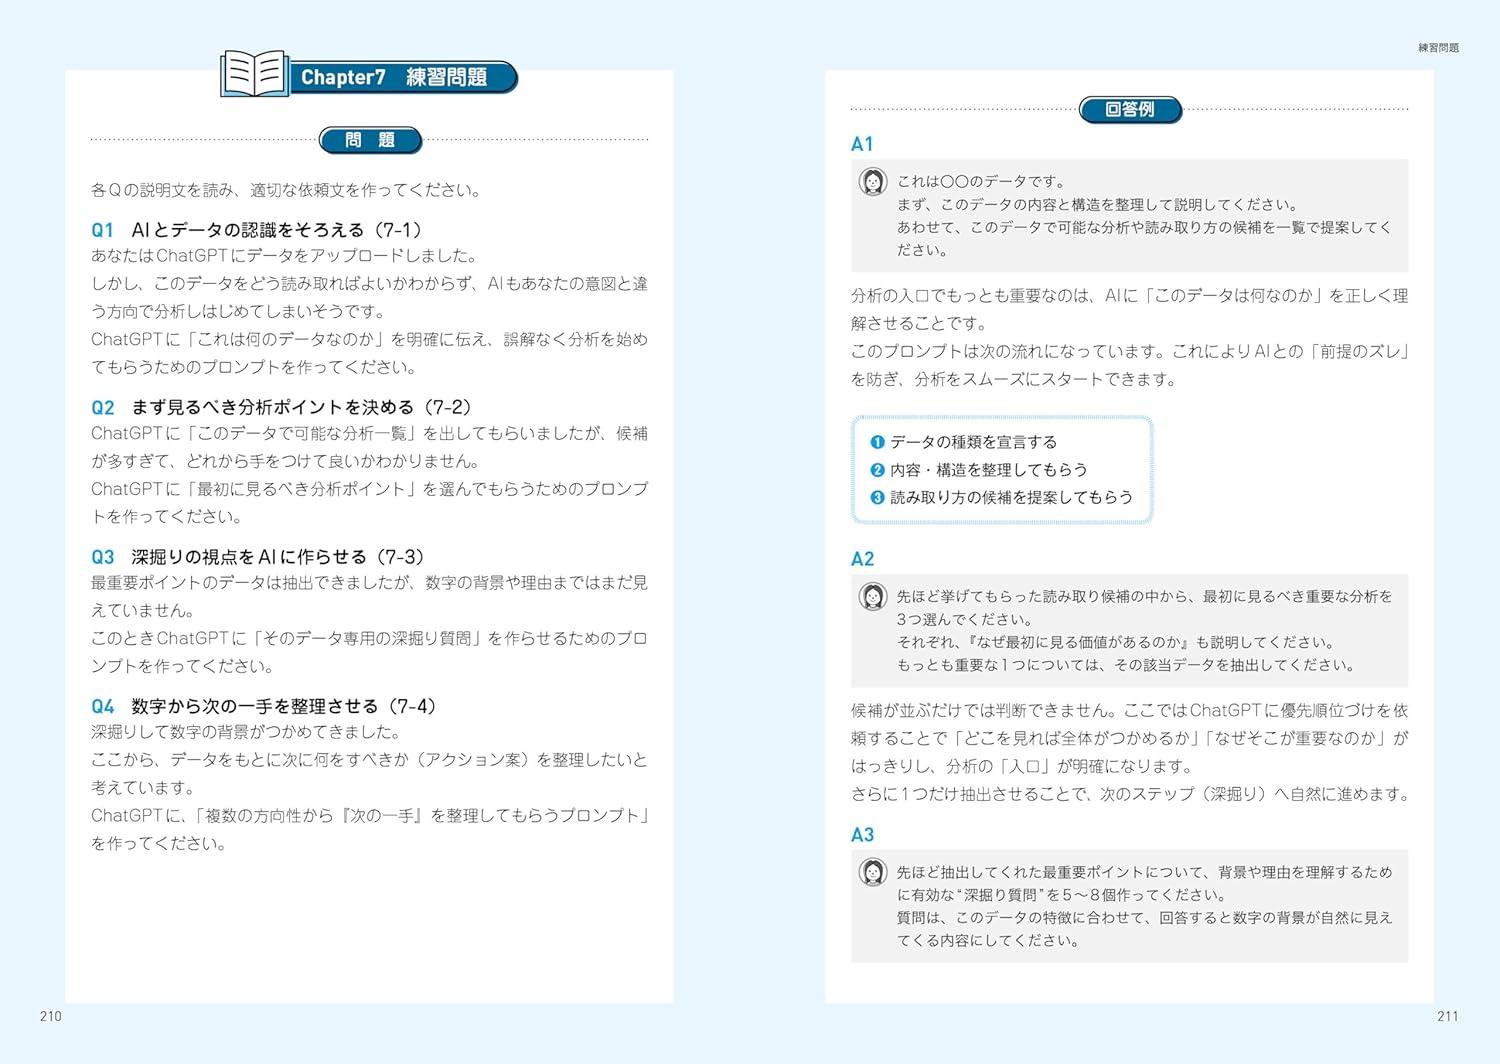The image size is (1500, 1064).
Task: Select numbered circle 3 beside 読み取り方の候補を提案してもらう
Action: [x=877, y=497]
